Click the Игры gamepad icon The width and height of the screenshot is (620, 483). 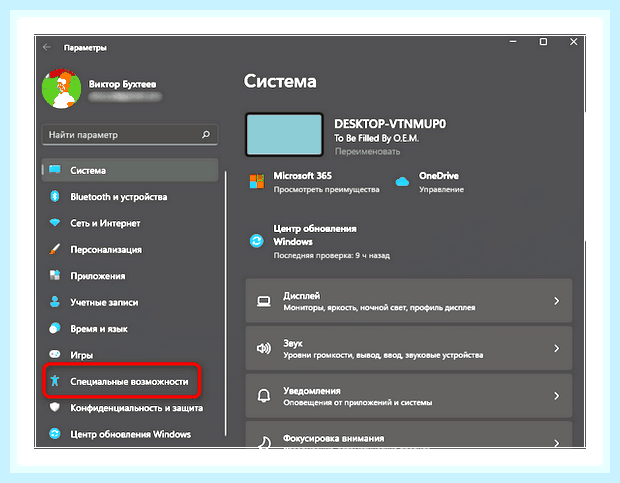pyautogui.click(x=55, y=354)
